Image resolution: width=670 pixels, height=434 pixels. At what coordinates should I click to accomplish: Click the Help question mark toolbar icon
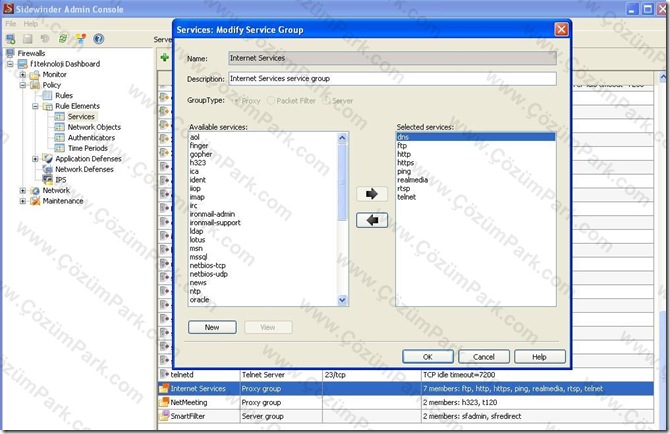click(99, 39)
